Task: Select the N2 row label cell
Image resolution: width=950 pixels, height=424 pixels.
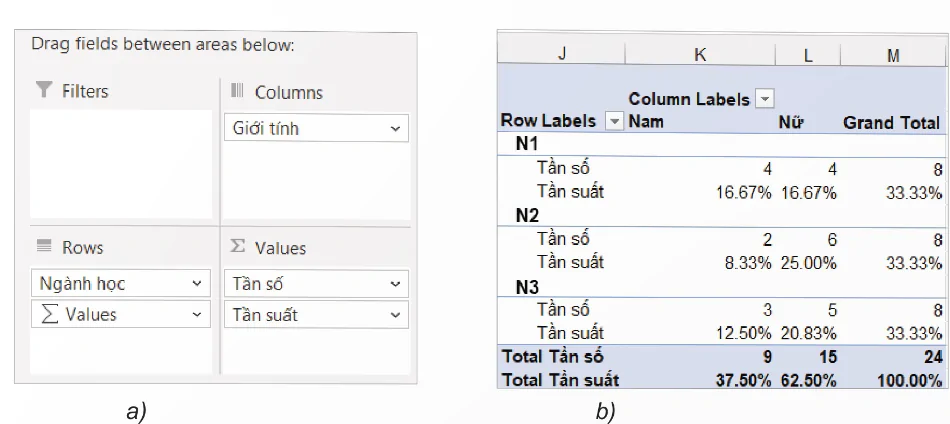Action: [x=528, y=215]
